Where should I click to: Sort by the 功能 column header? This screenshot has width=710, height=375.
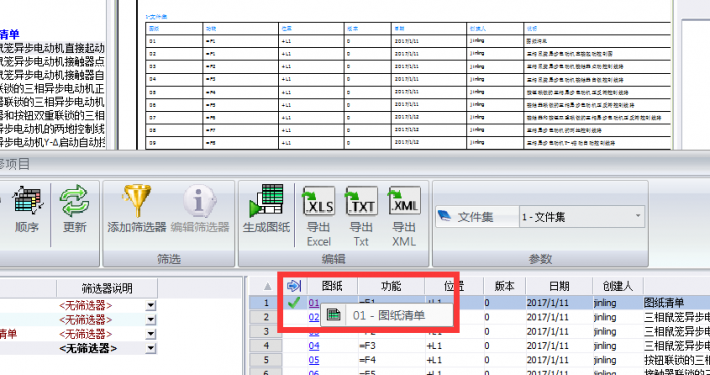391,286
